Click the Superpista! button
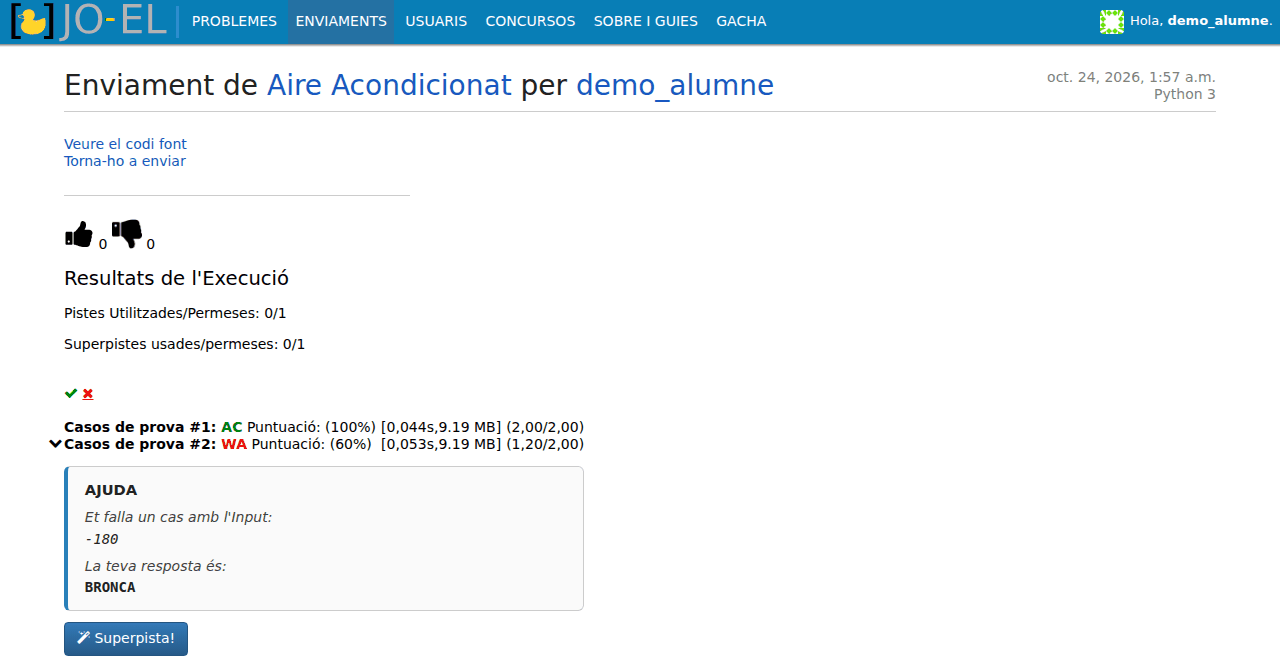 pos(126,639)
